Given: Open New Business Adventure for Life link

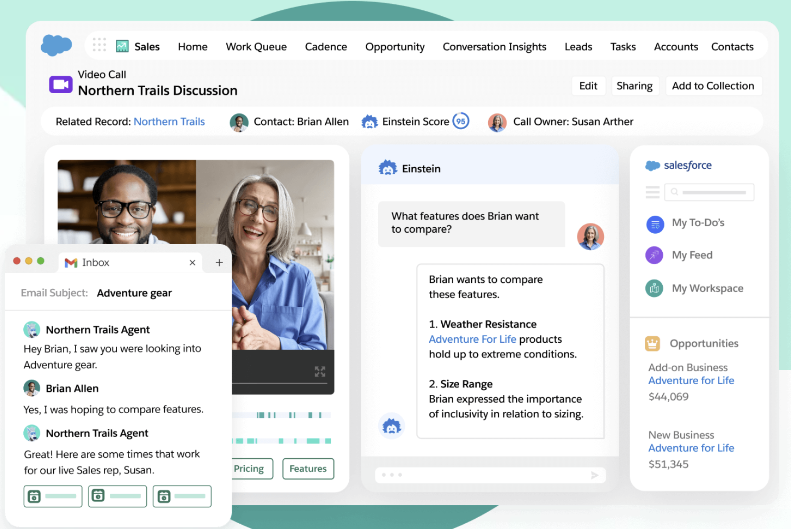Looking at the screenshot, I should pos(691,448).
